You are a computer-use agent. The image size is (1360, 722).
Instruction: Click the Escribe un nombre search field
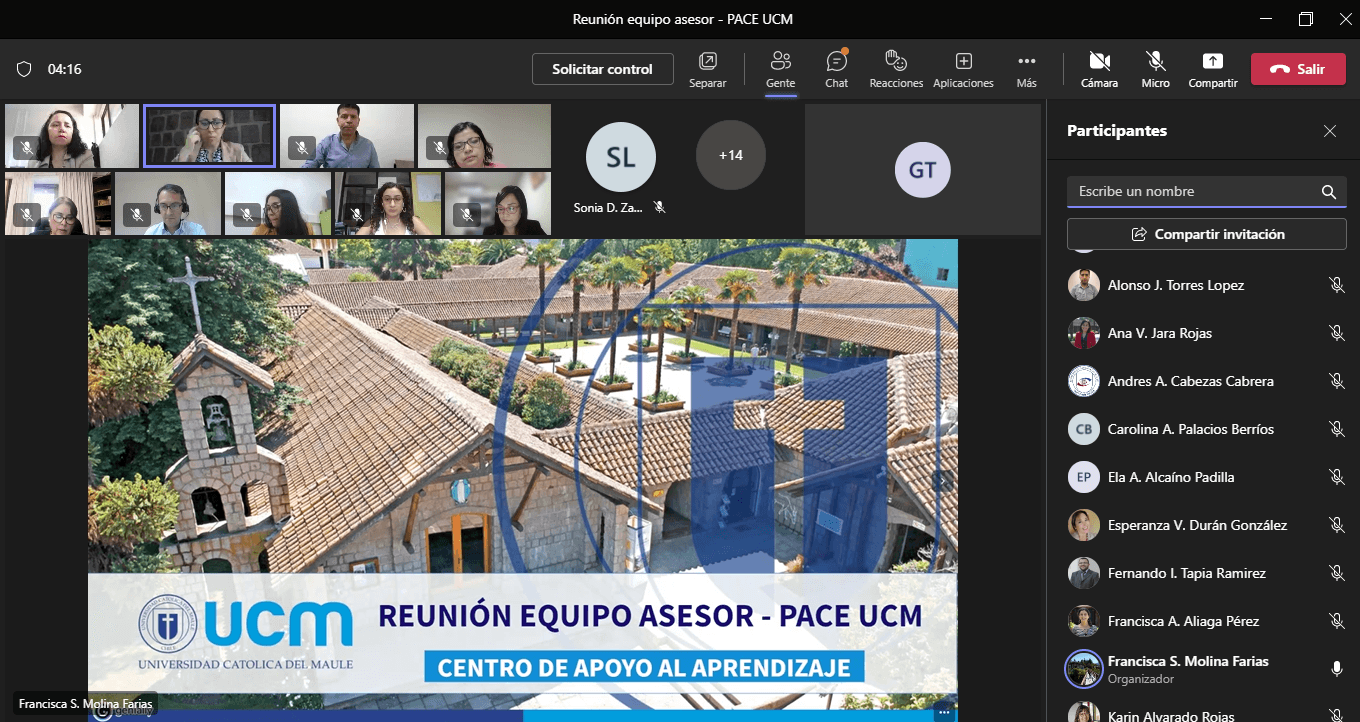[1190, 192]
